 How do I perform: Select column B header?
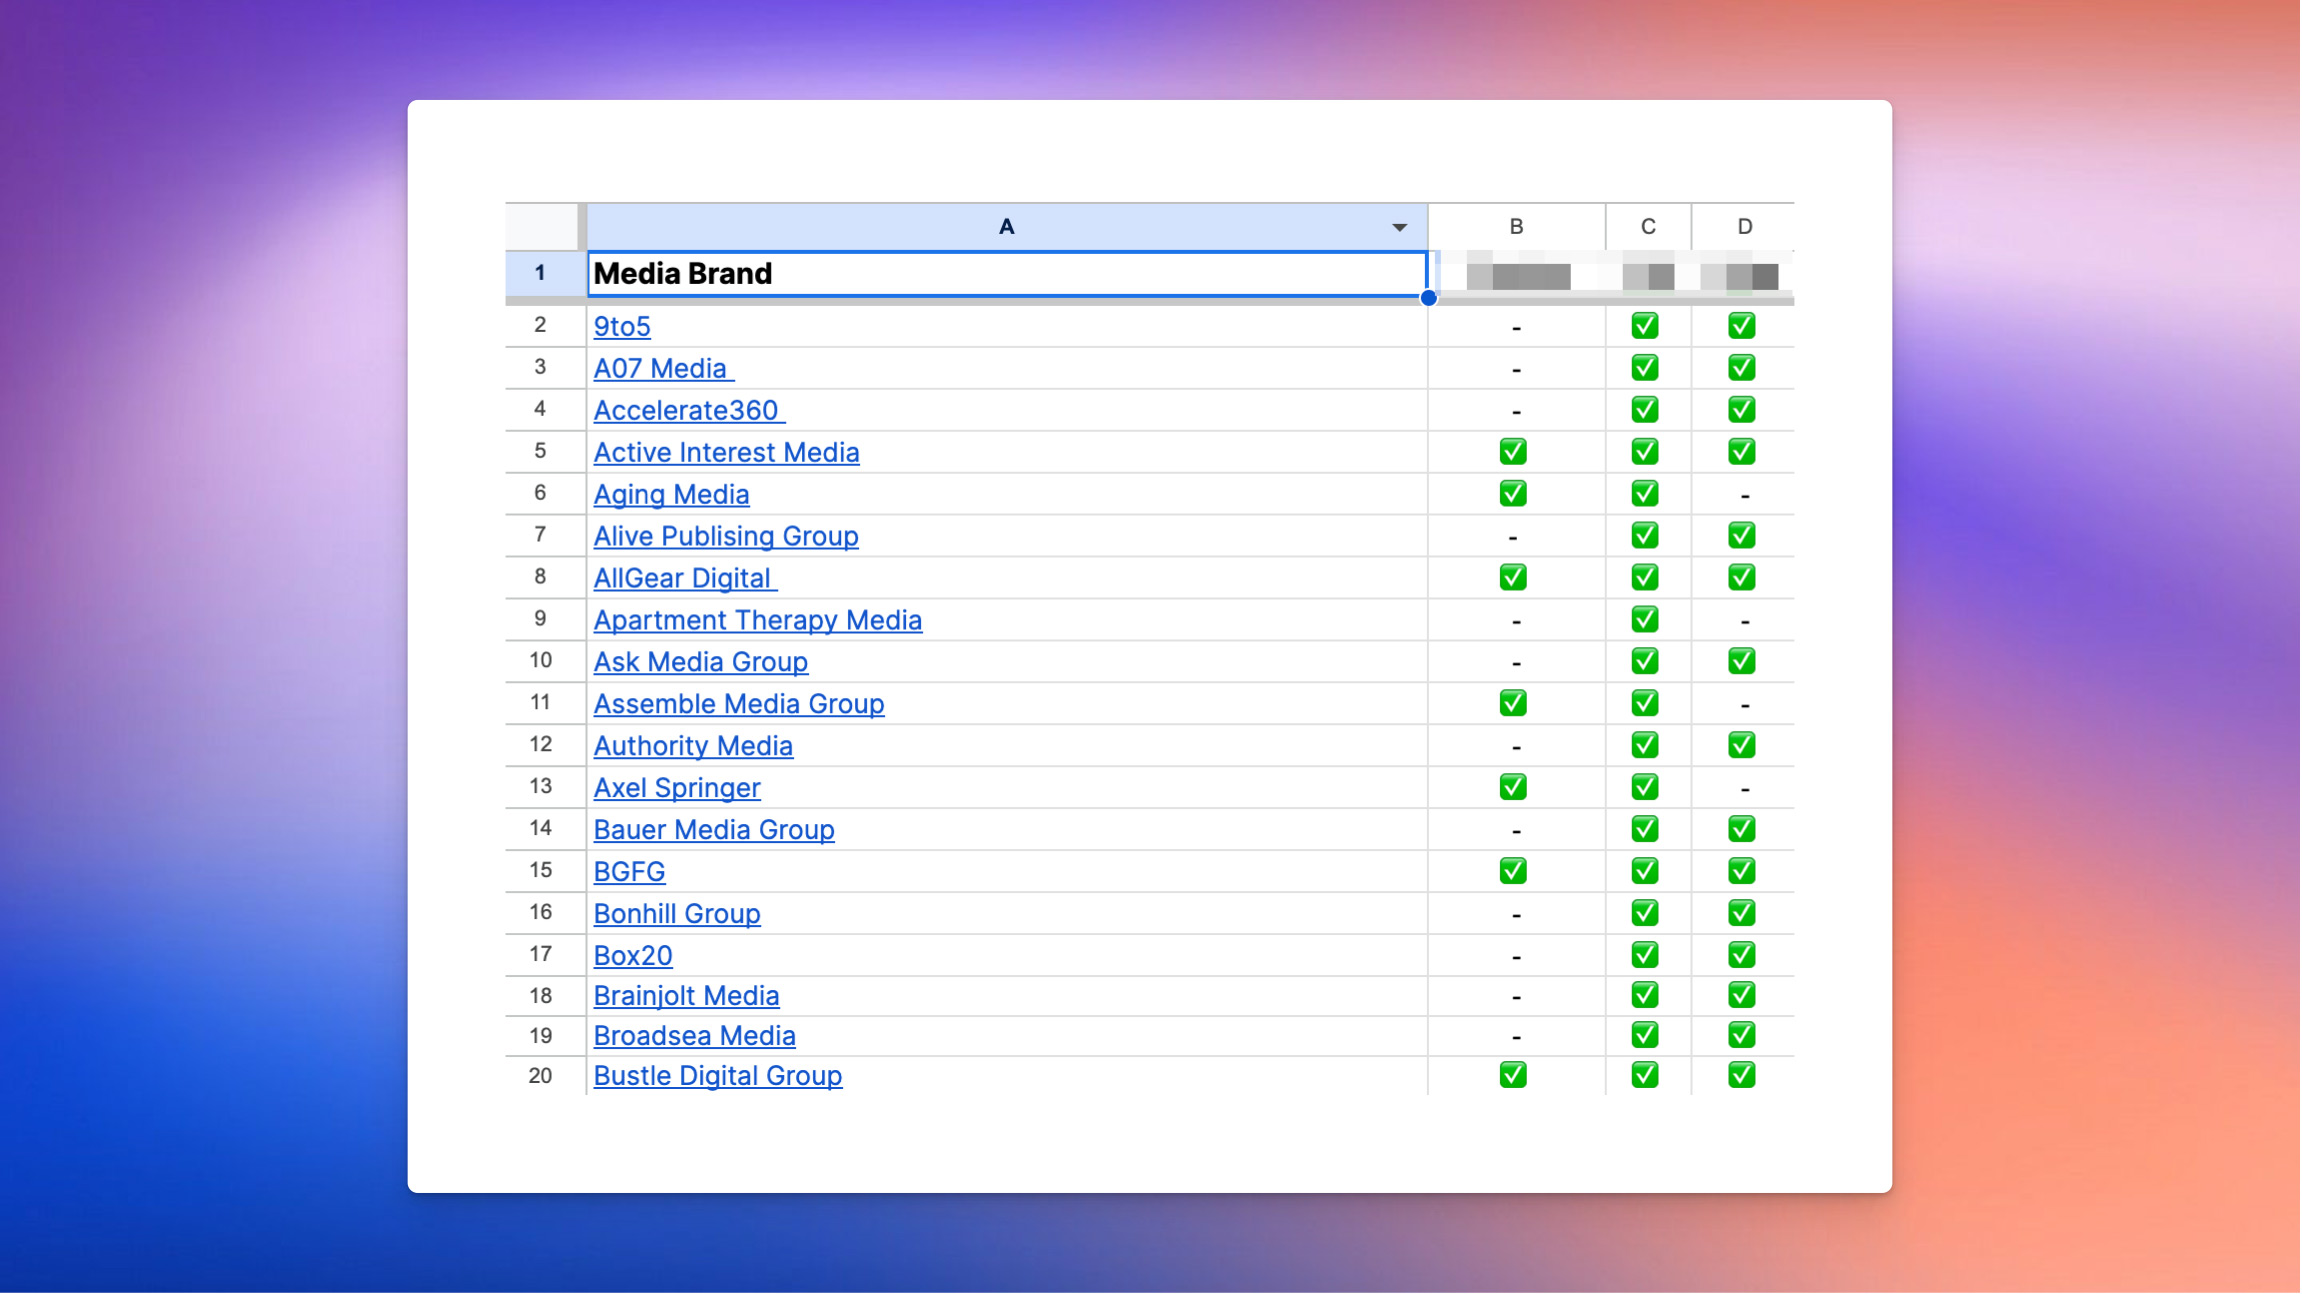pyautogui.click(x=1516, y=227)
